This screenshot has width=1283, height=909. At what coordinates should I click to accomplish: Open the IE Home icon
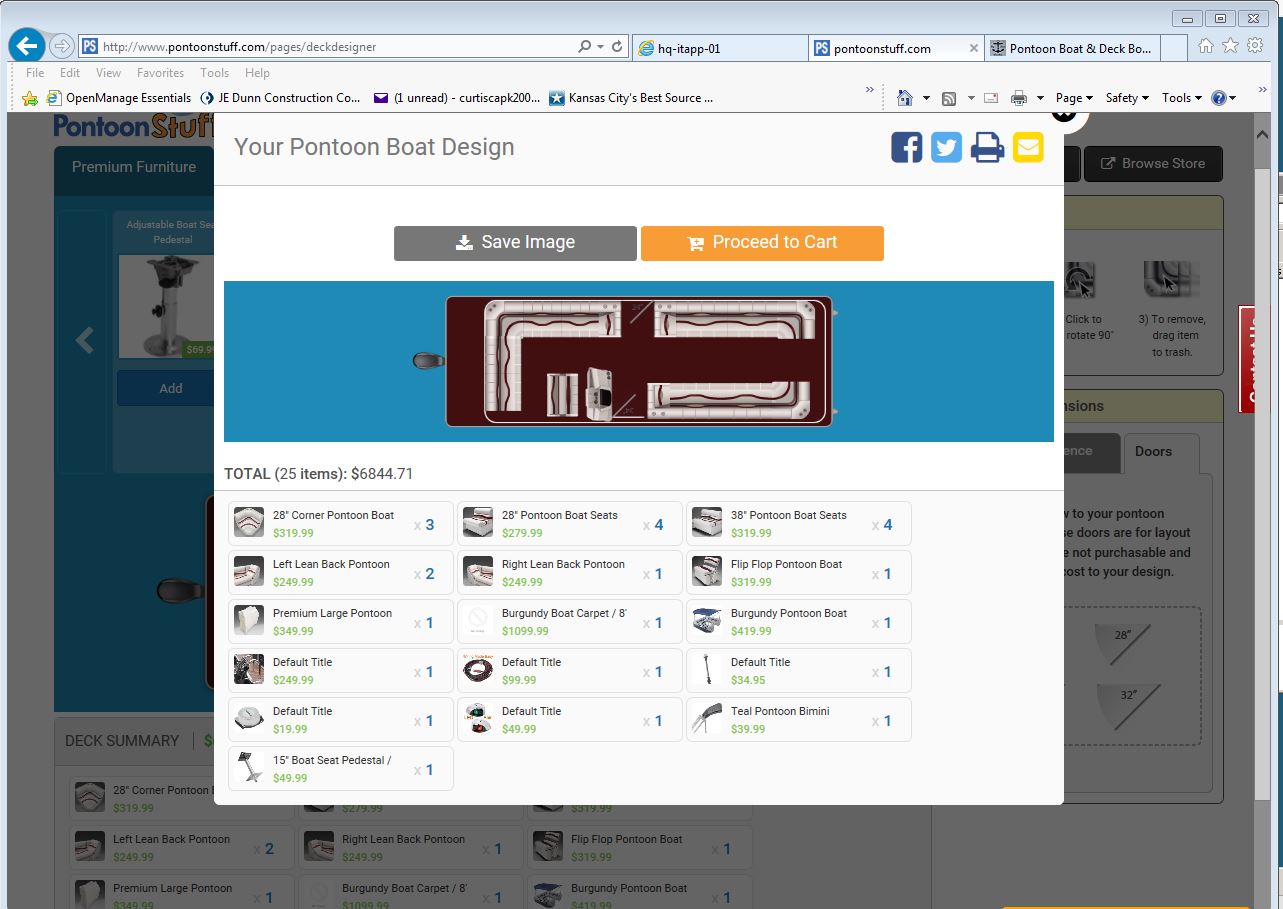click(1206, 46)
